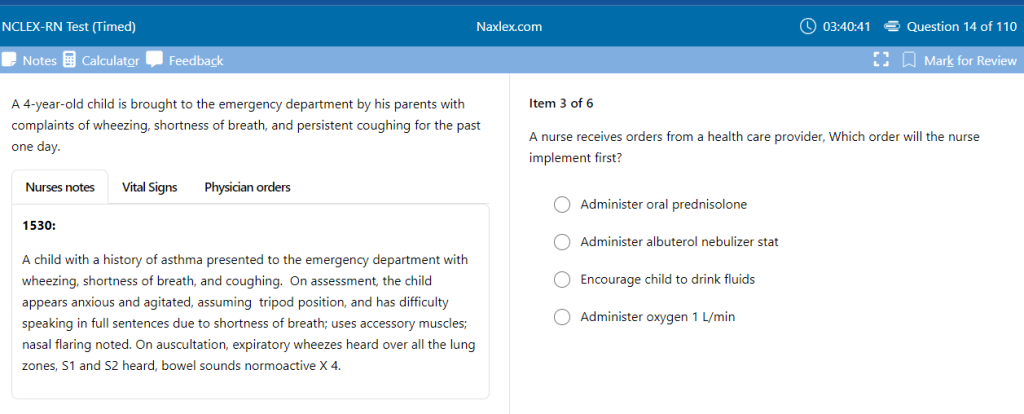
Task: Open the Physician orders tab
Action: pyautogui.click(x=247, y=187)
